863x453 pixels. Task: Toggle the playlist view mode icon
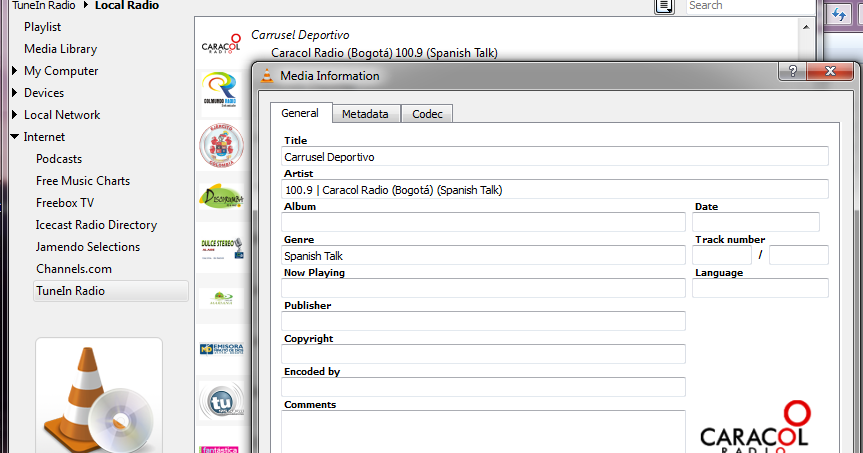tap(664, 6)
